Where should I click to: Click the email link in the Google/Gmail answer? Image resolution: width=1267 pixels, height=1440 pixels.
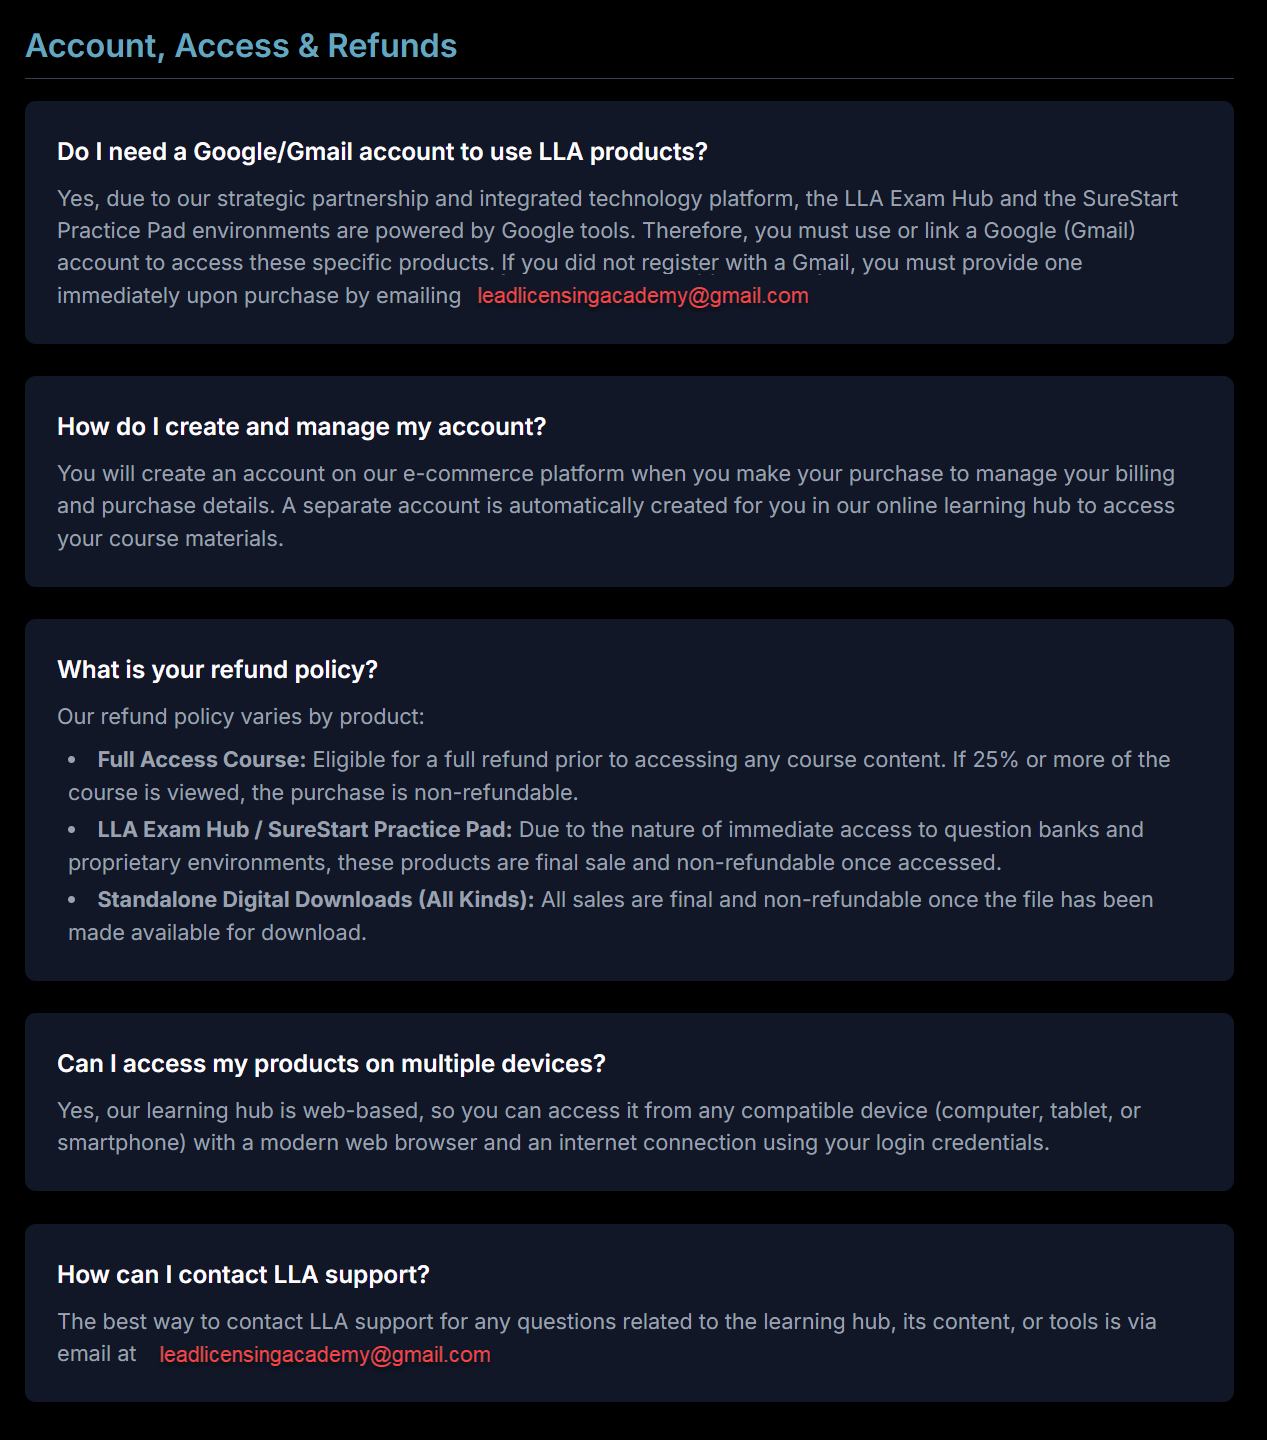coord(642,296)
